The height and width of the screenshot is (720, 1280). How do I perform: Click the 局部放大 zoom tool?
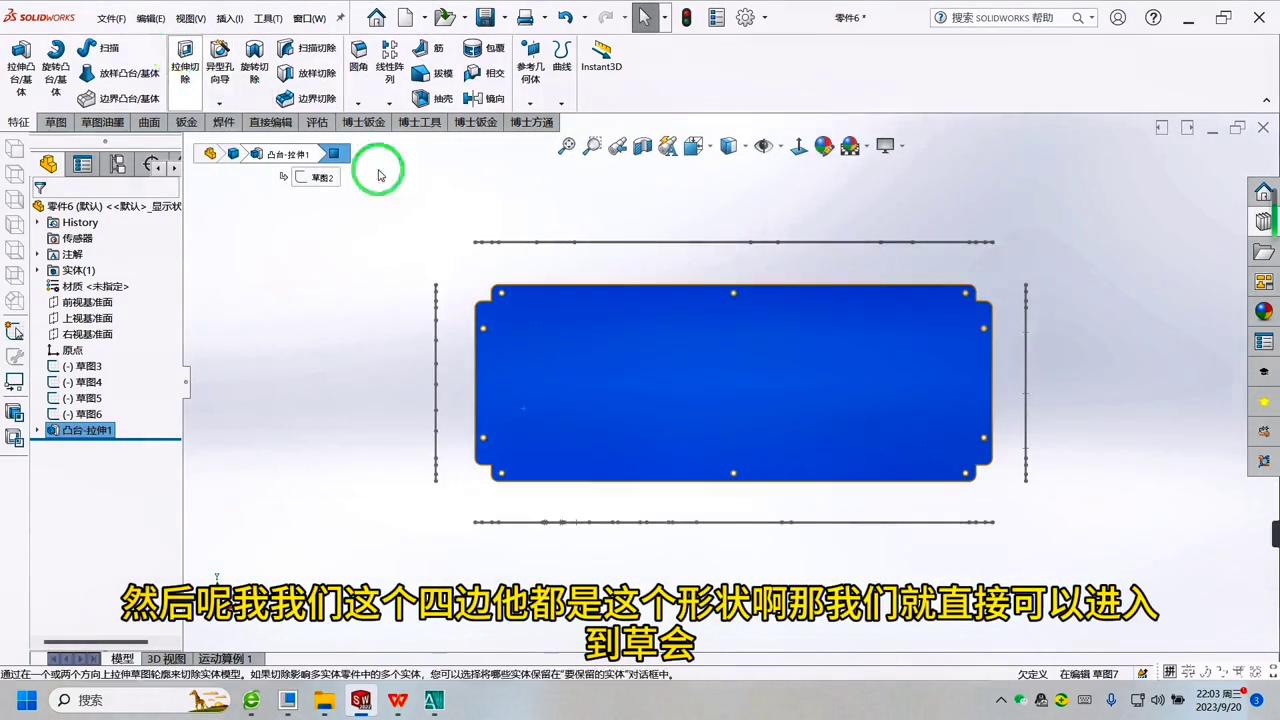pos(592,146)
